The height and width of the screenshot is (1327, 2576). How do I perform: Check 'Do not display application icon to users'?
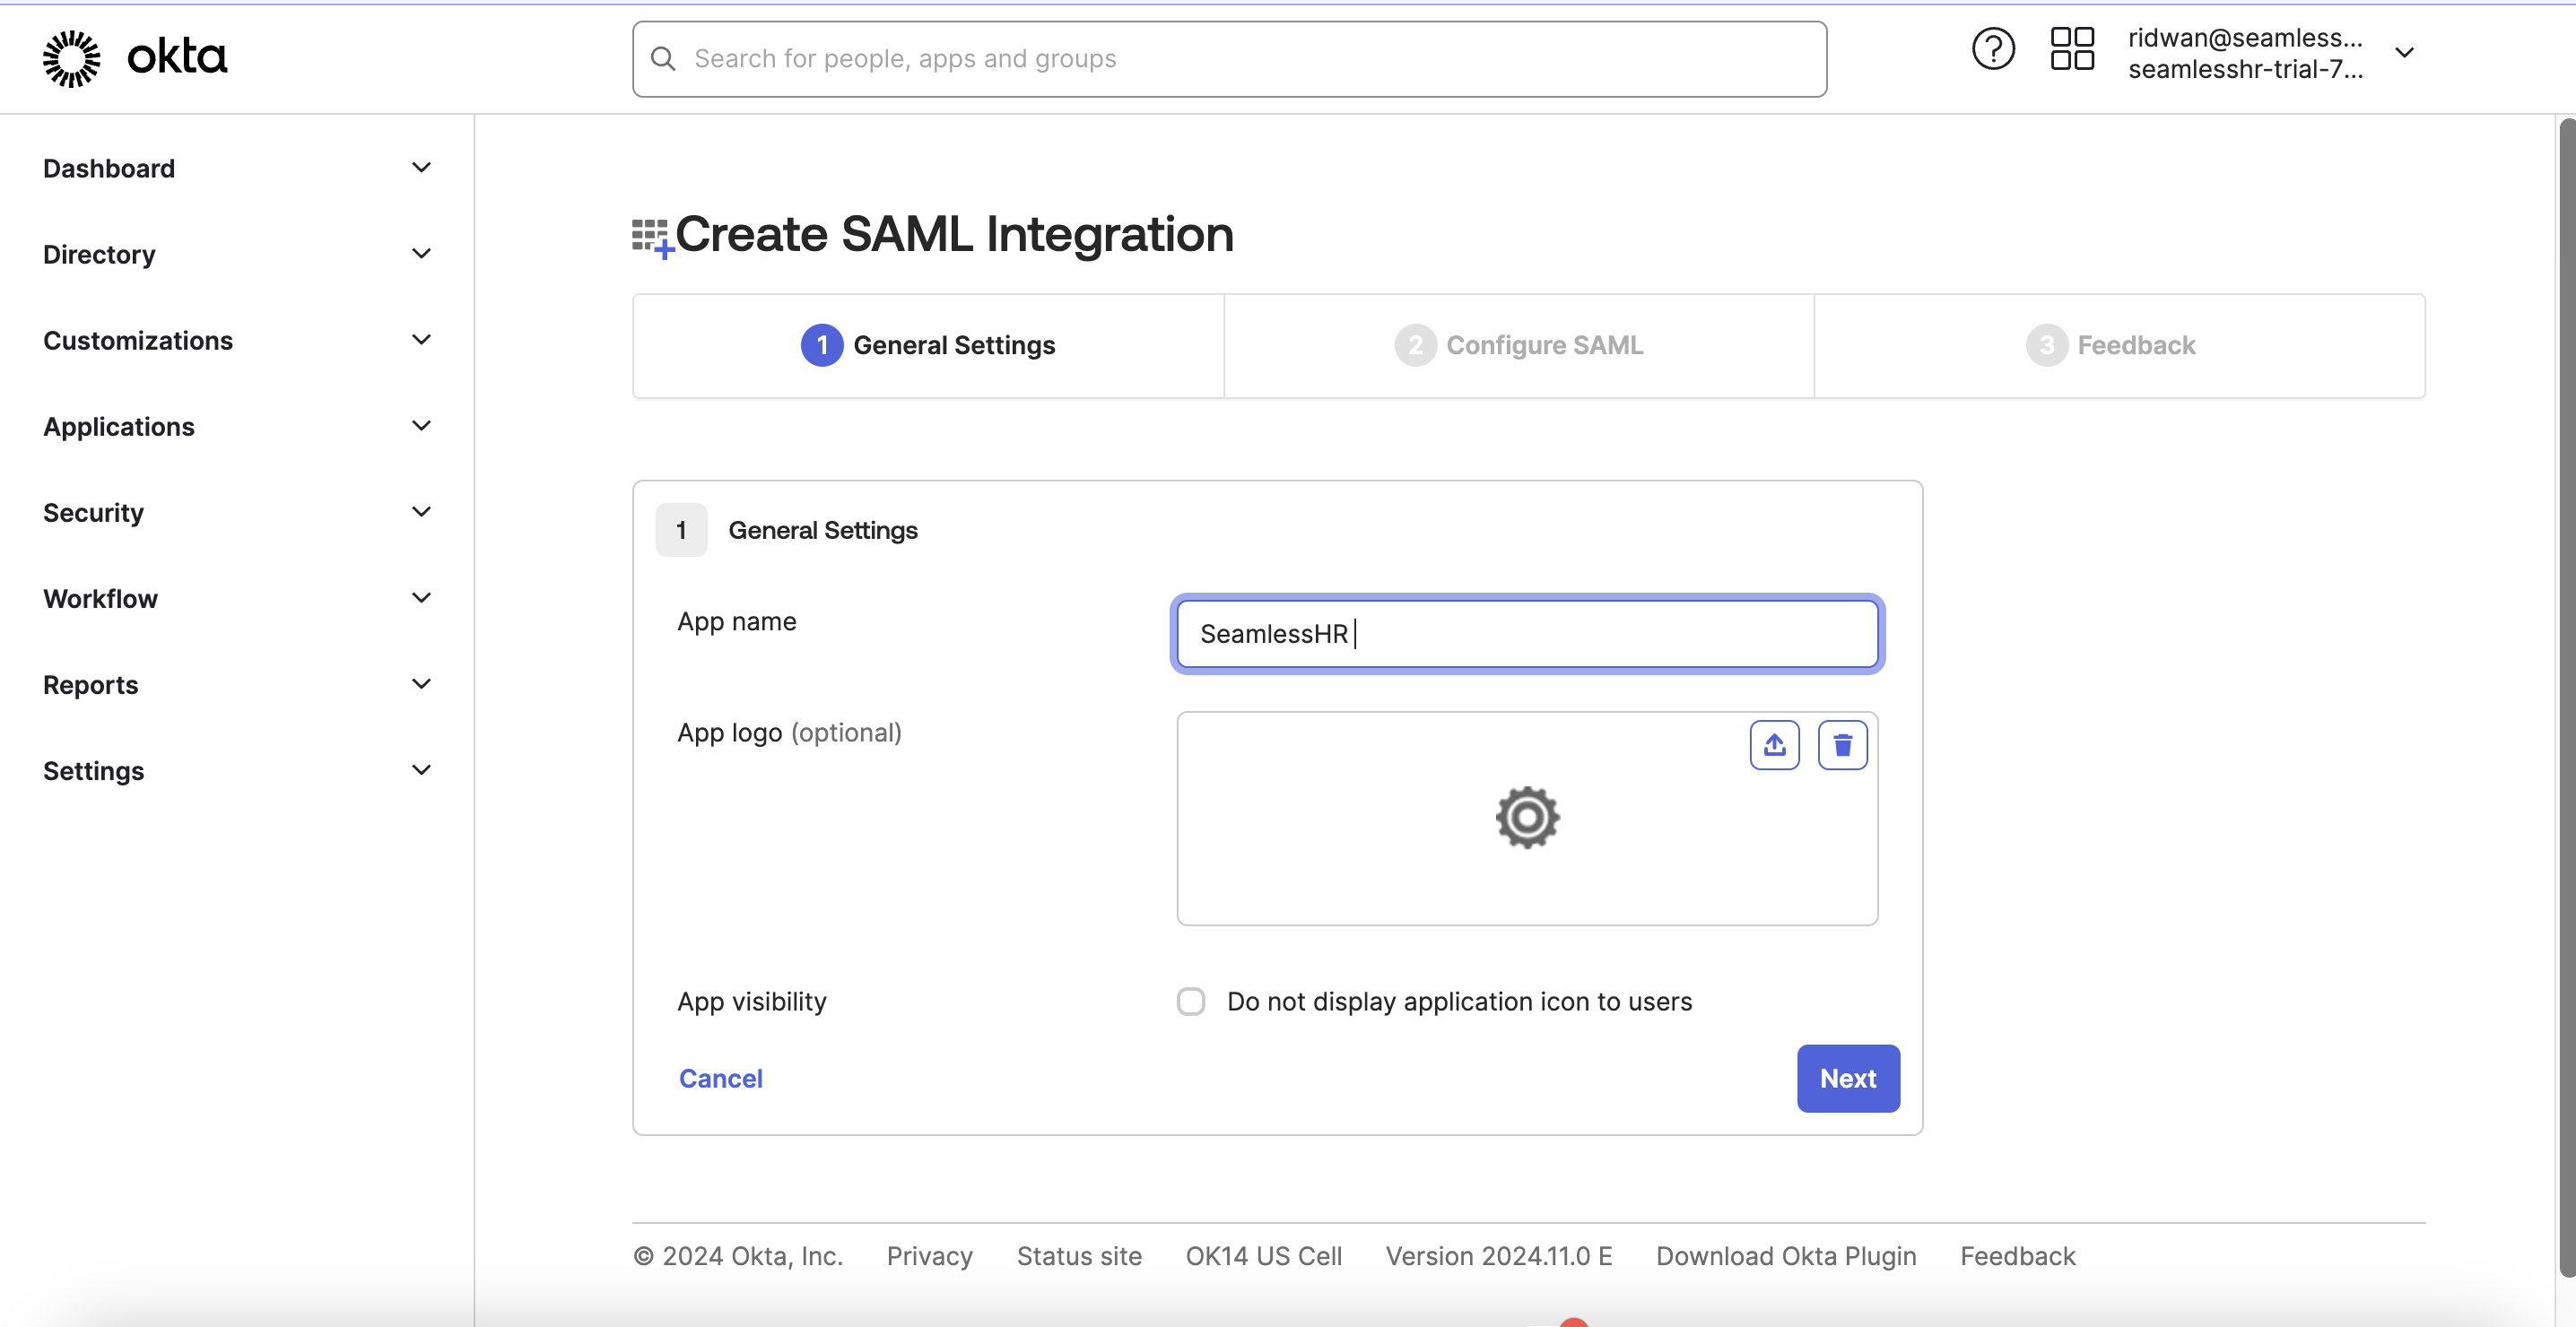point(1191,1001)
